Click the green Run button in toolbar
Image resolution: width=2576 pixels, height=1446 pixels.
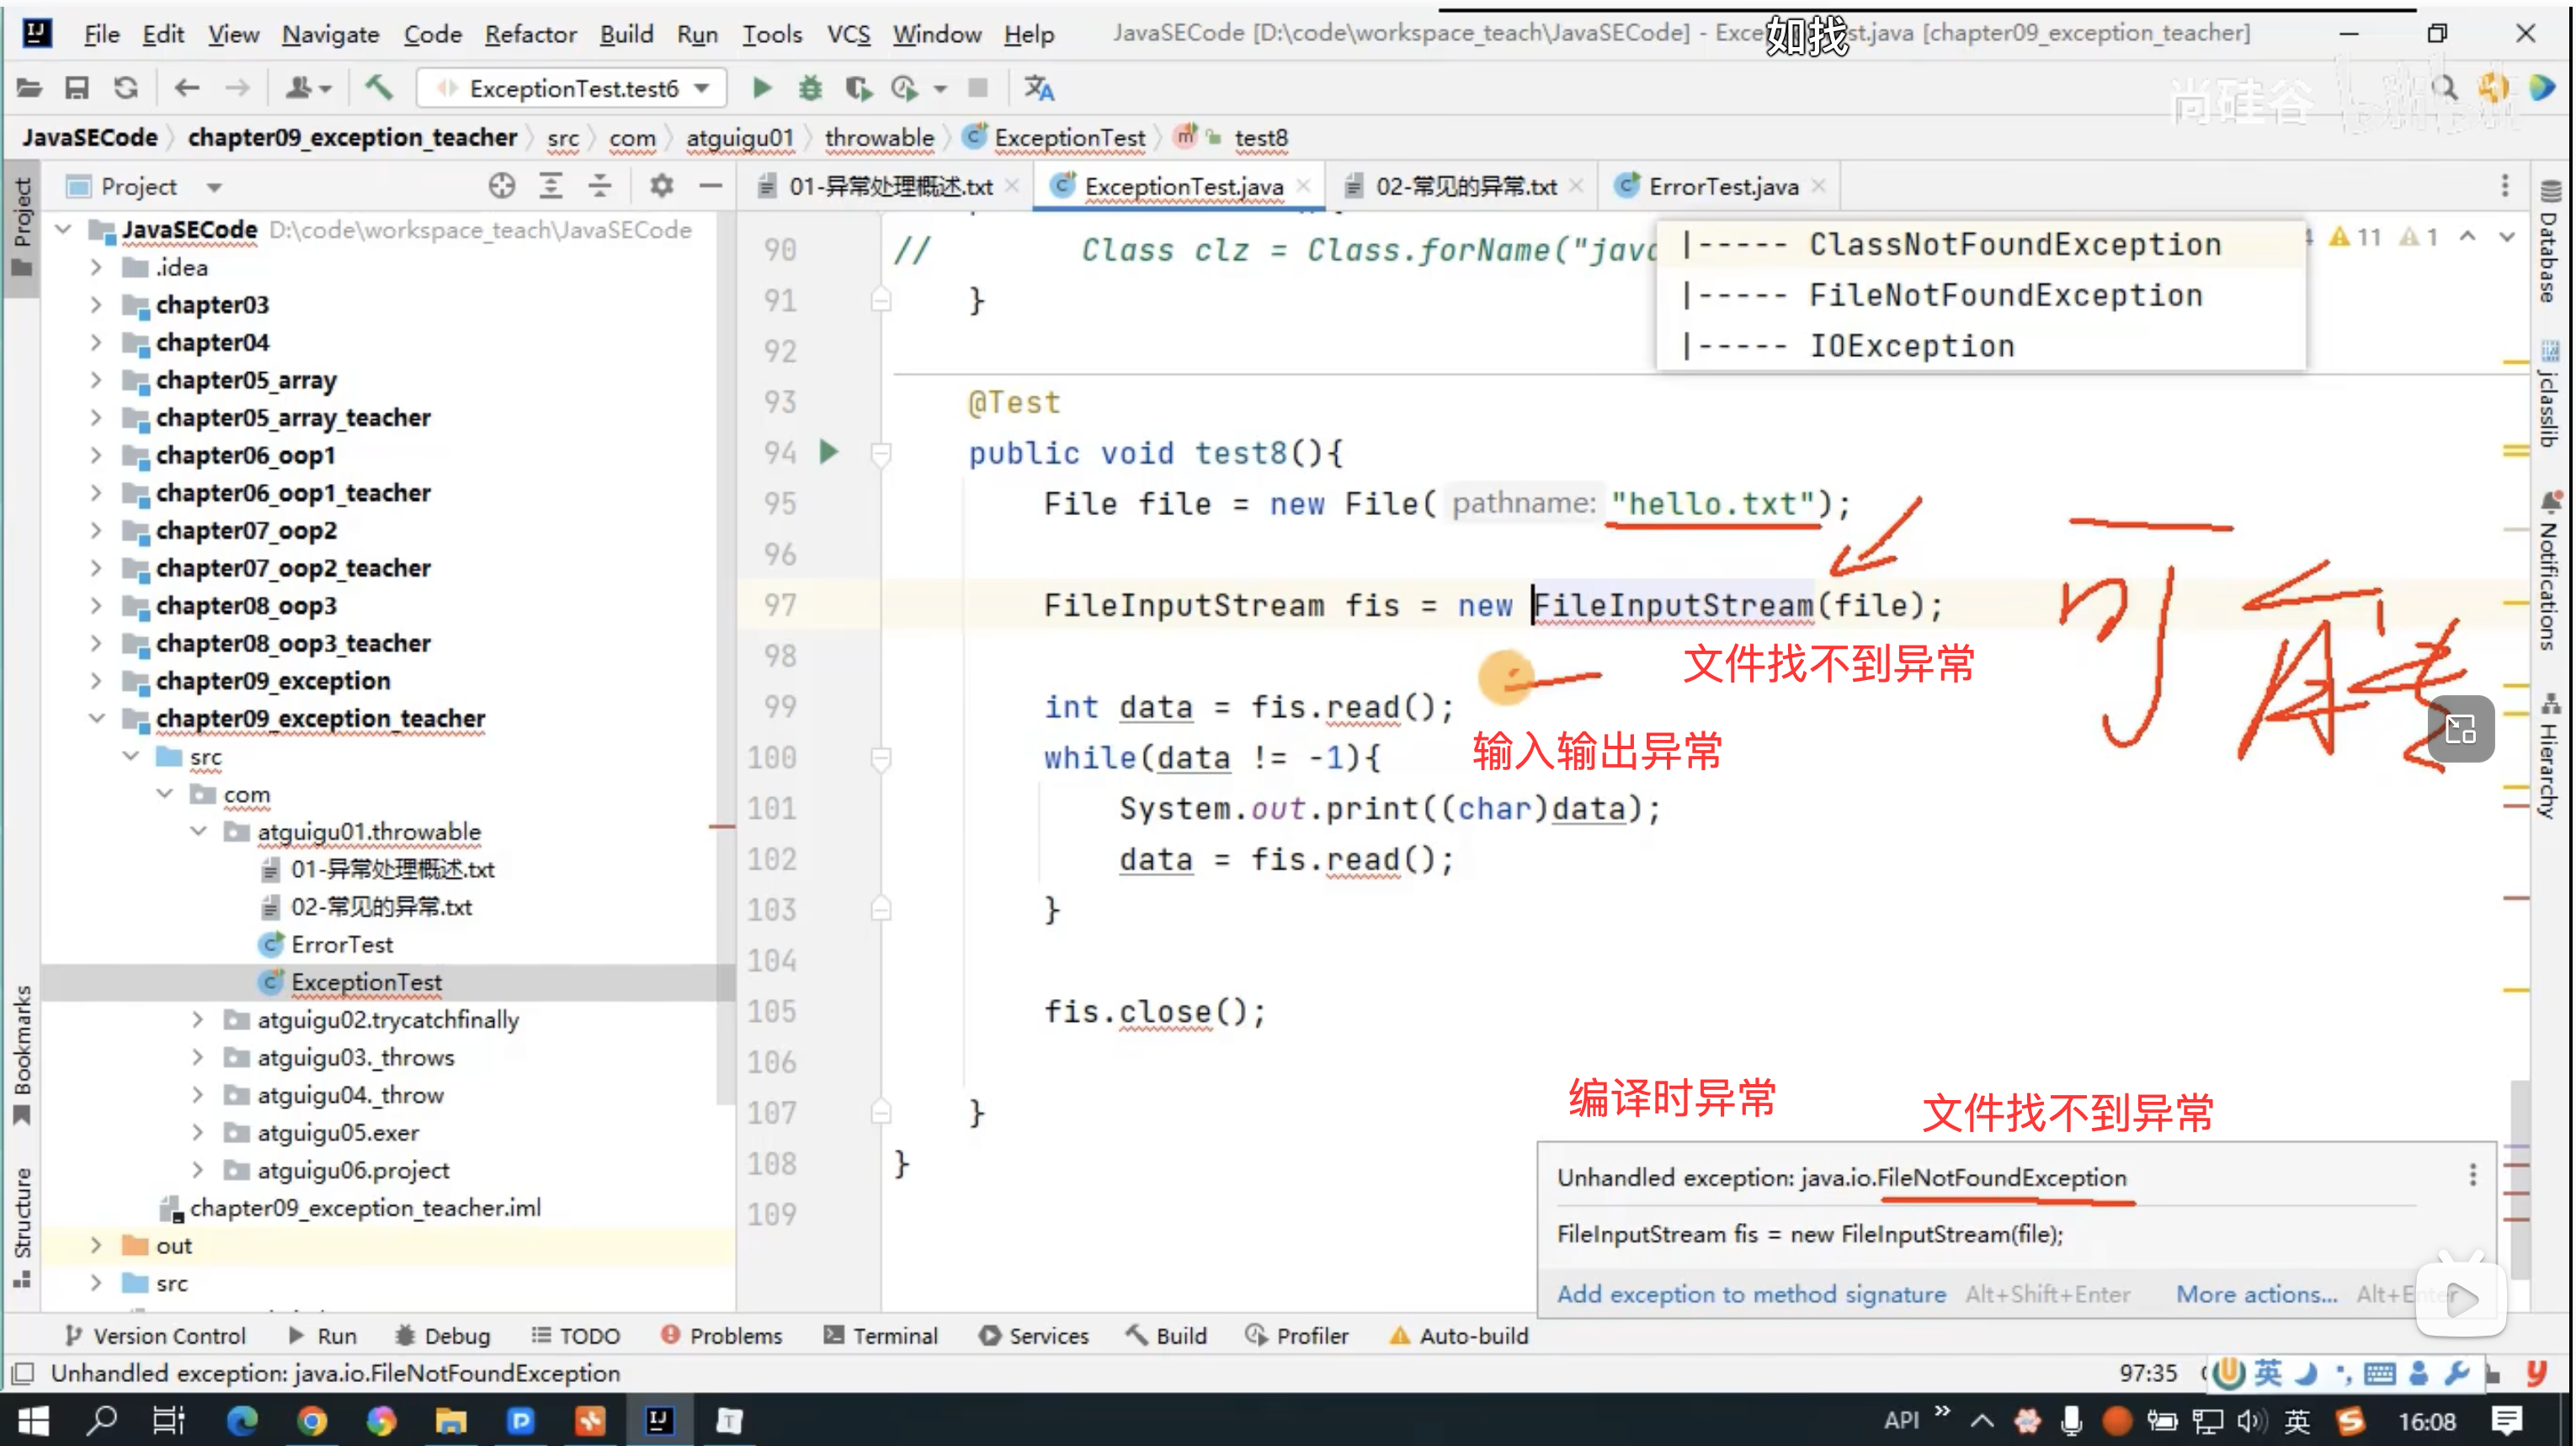click(x=761, y=88)
